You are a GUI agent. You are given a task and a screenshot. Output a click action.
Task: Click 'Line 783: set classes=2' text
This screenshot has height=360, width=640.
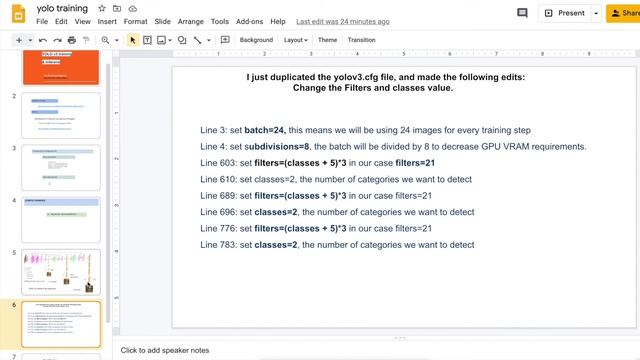[x=337, y=244]
